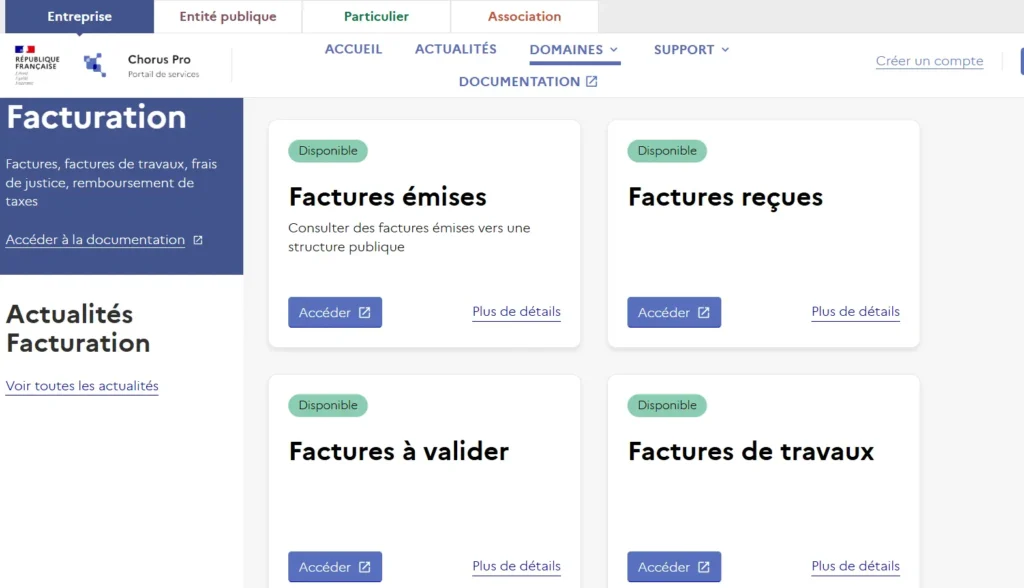
Task: Open the SUPPORT dropdown
Action: (691, 49)
